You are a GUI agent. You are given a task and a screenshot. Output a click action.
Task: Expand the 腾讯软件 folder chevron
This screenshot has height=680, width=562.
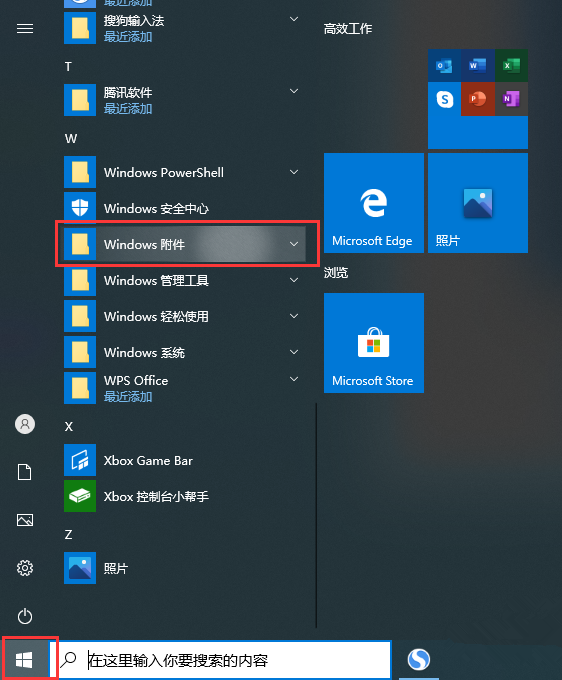[x=294, y=91]
